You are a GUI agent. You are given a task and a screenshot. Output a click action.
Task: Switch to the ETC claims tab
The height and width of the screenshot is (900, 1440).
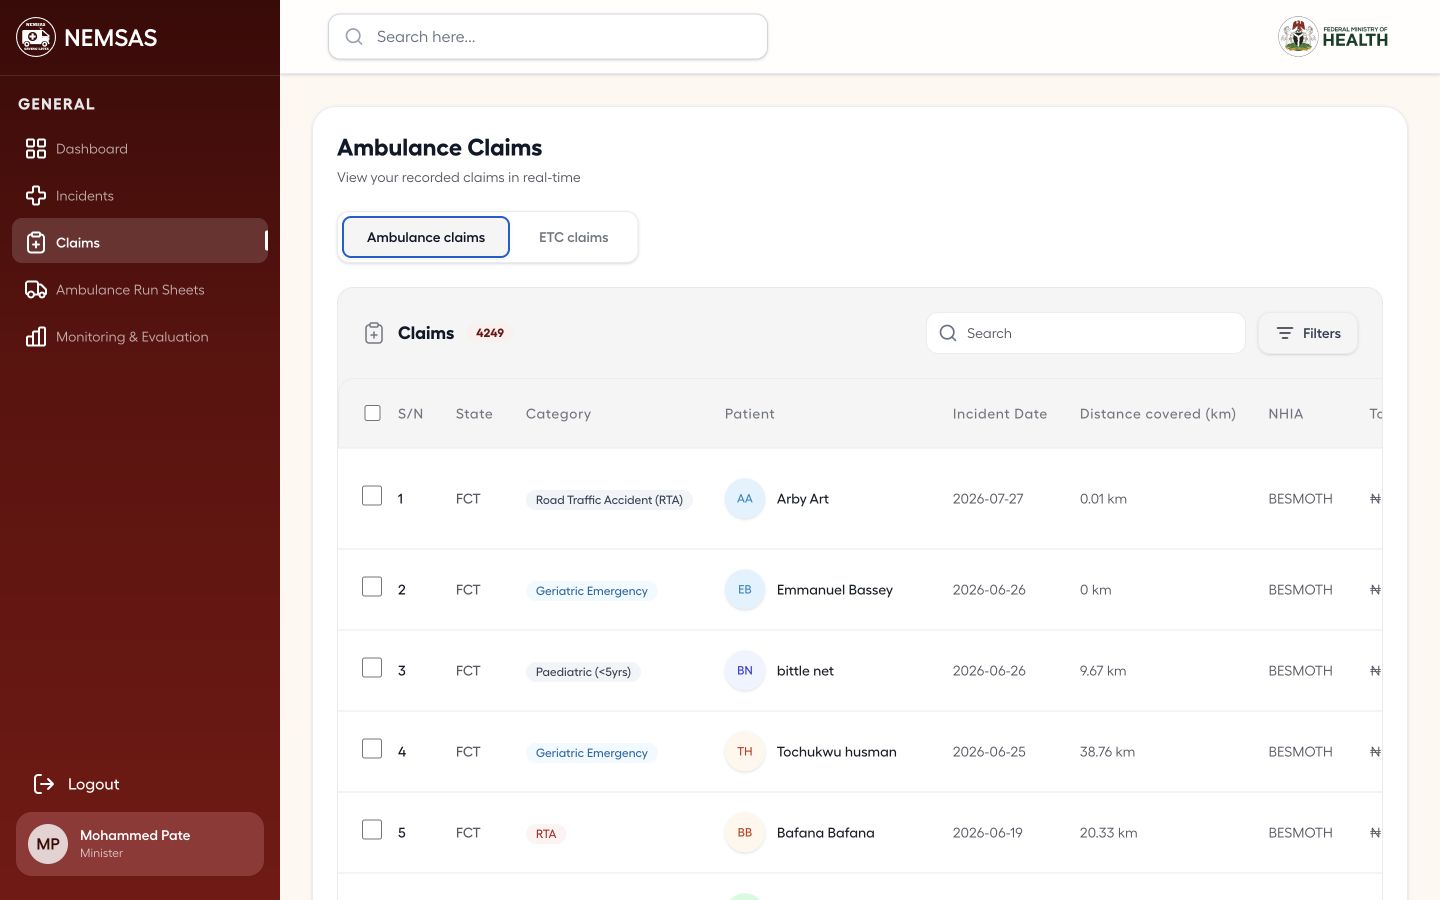(573, 237)
